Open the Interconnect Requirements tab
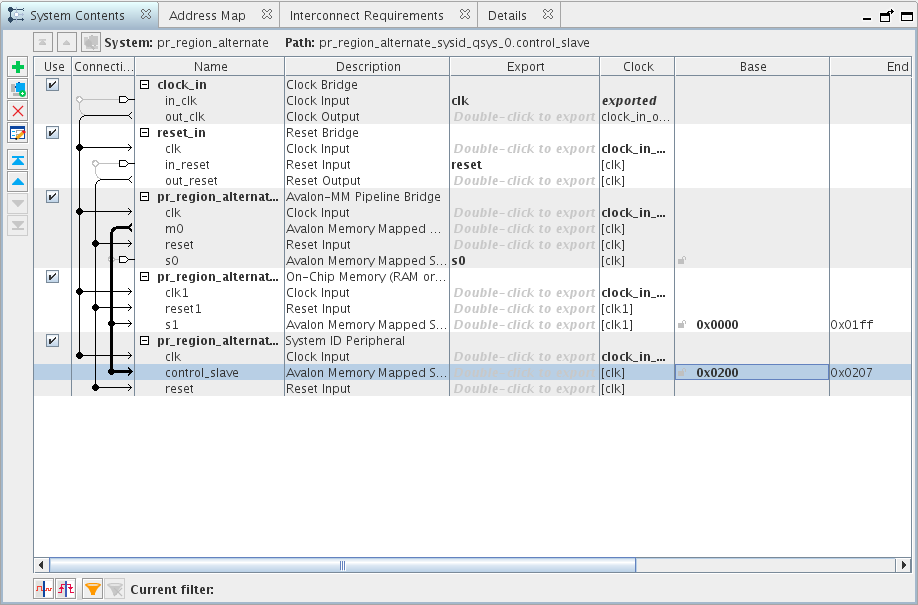 366,16
